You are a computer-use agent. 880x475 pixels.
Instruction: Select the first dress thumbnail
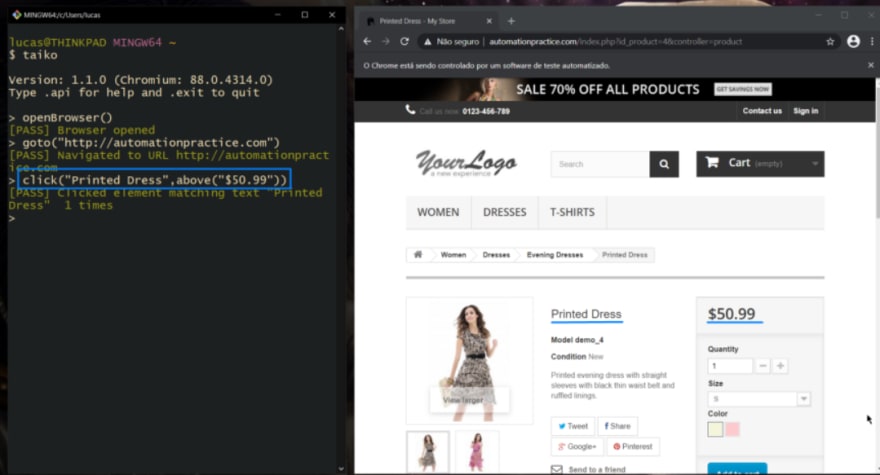pyautogui.click(x=428, y=452)
